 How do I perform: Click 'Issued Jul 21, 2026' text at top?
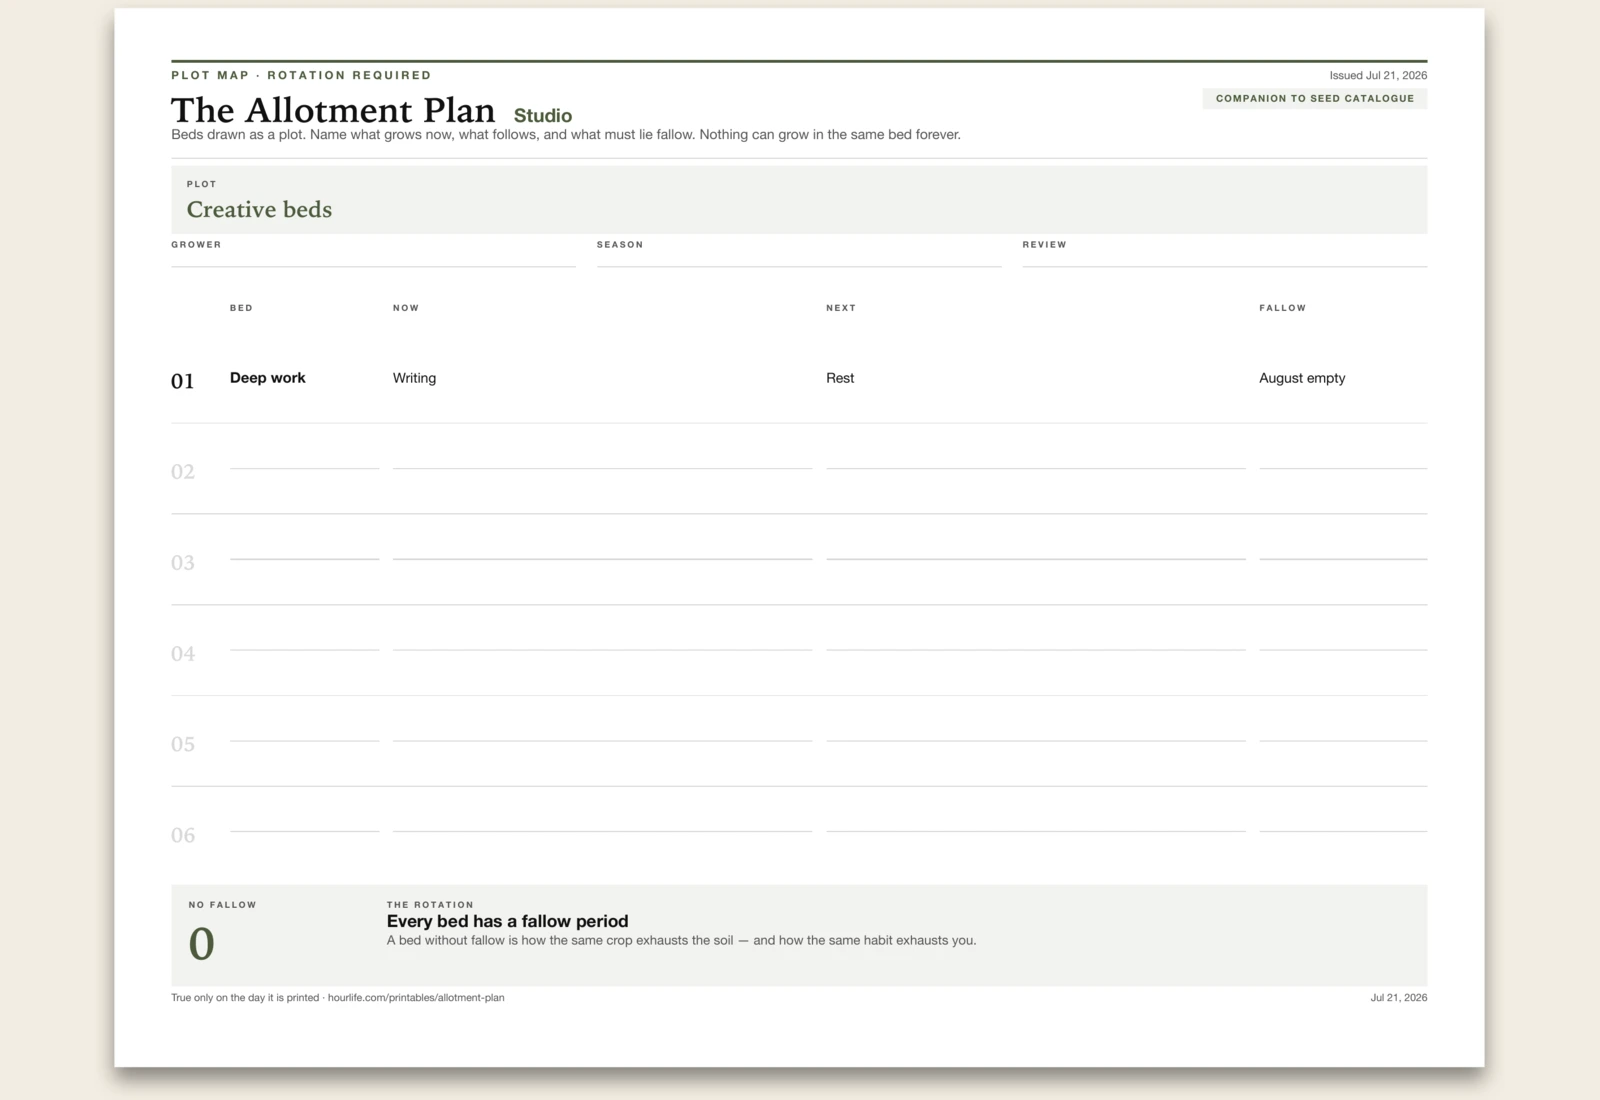1378,75
